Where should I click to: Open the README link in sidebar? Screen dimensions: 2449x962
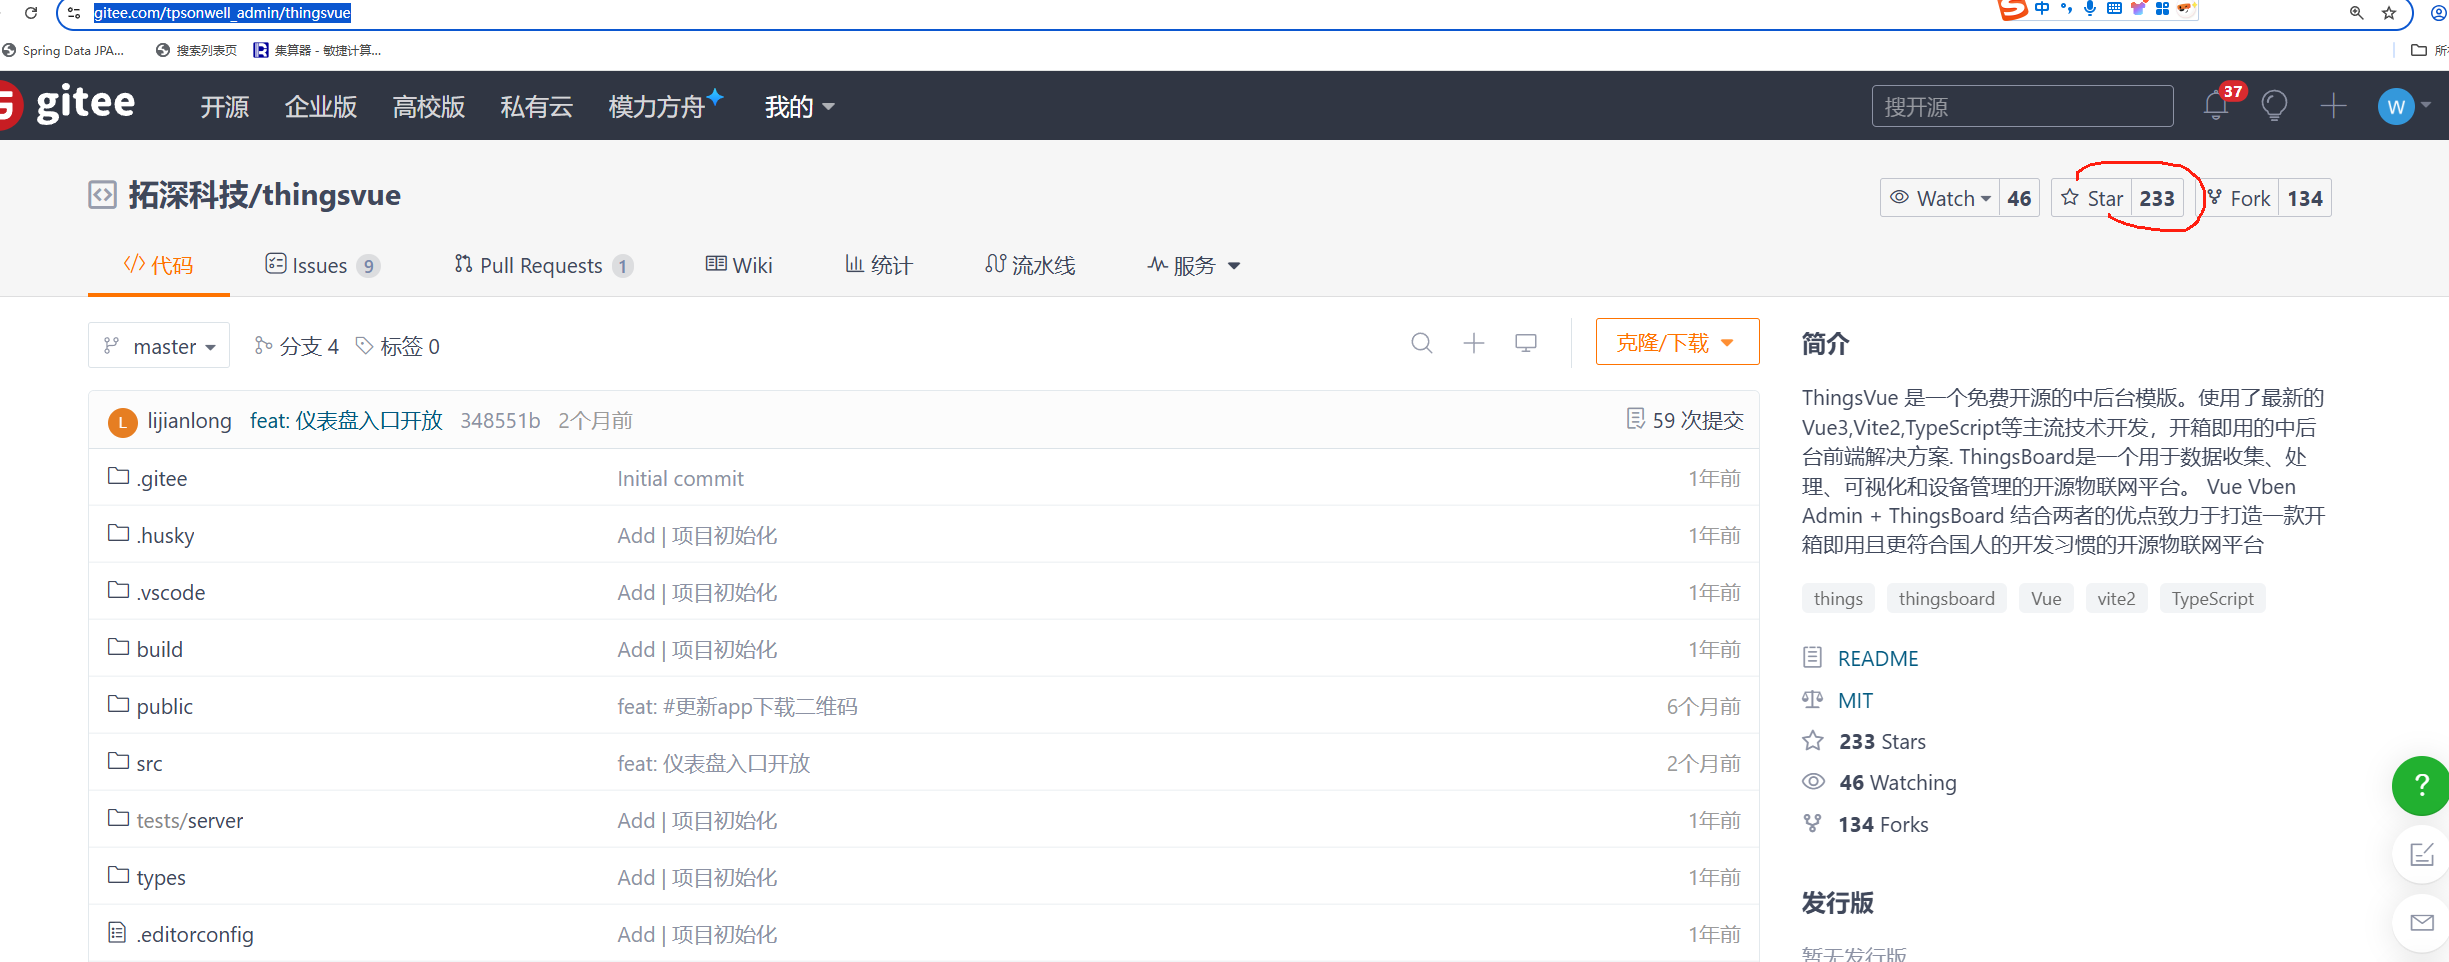1878,658
